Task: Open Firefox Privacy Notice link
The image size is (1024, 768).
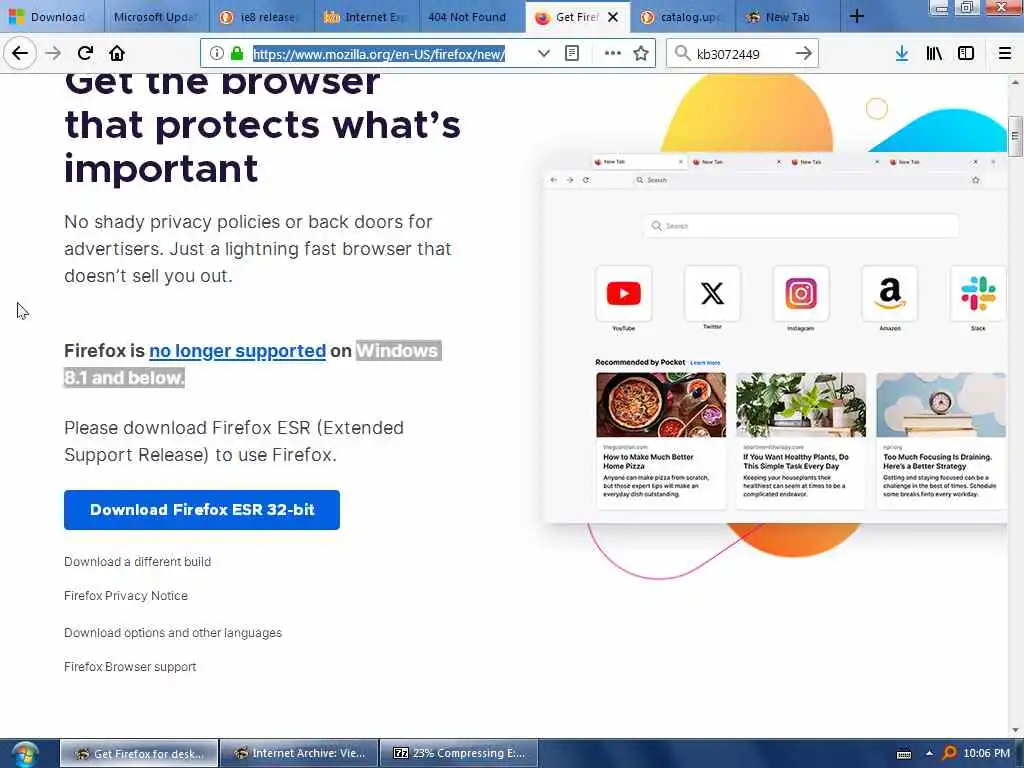Action: point(125,596)
